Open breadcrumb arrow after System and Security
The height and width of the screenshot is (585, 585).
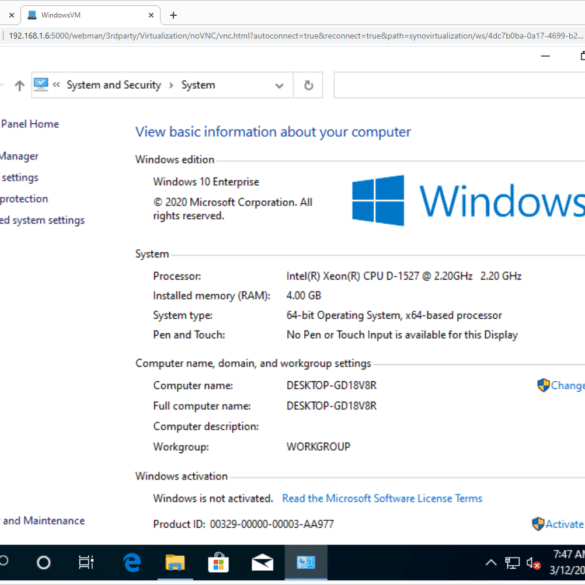coord(171,85)
